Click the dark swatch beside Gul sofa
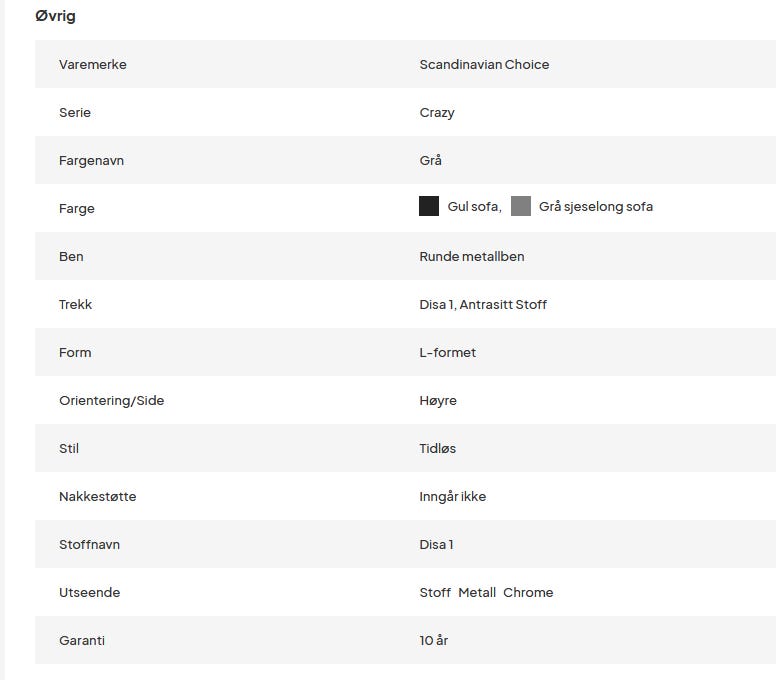The height and width of the screenshot is (680, 776). (429, 207)
